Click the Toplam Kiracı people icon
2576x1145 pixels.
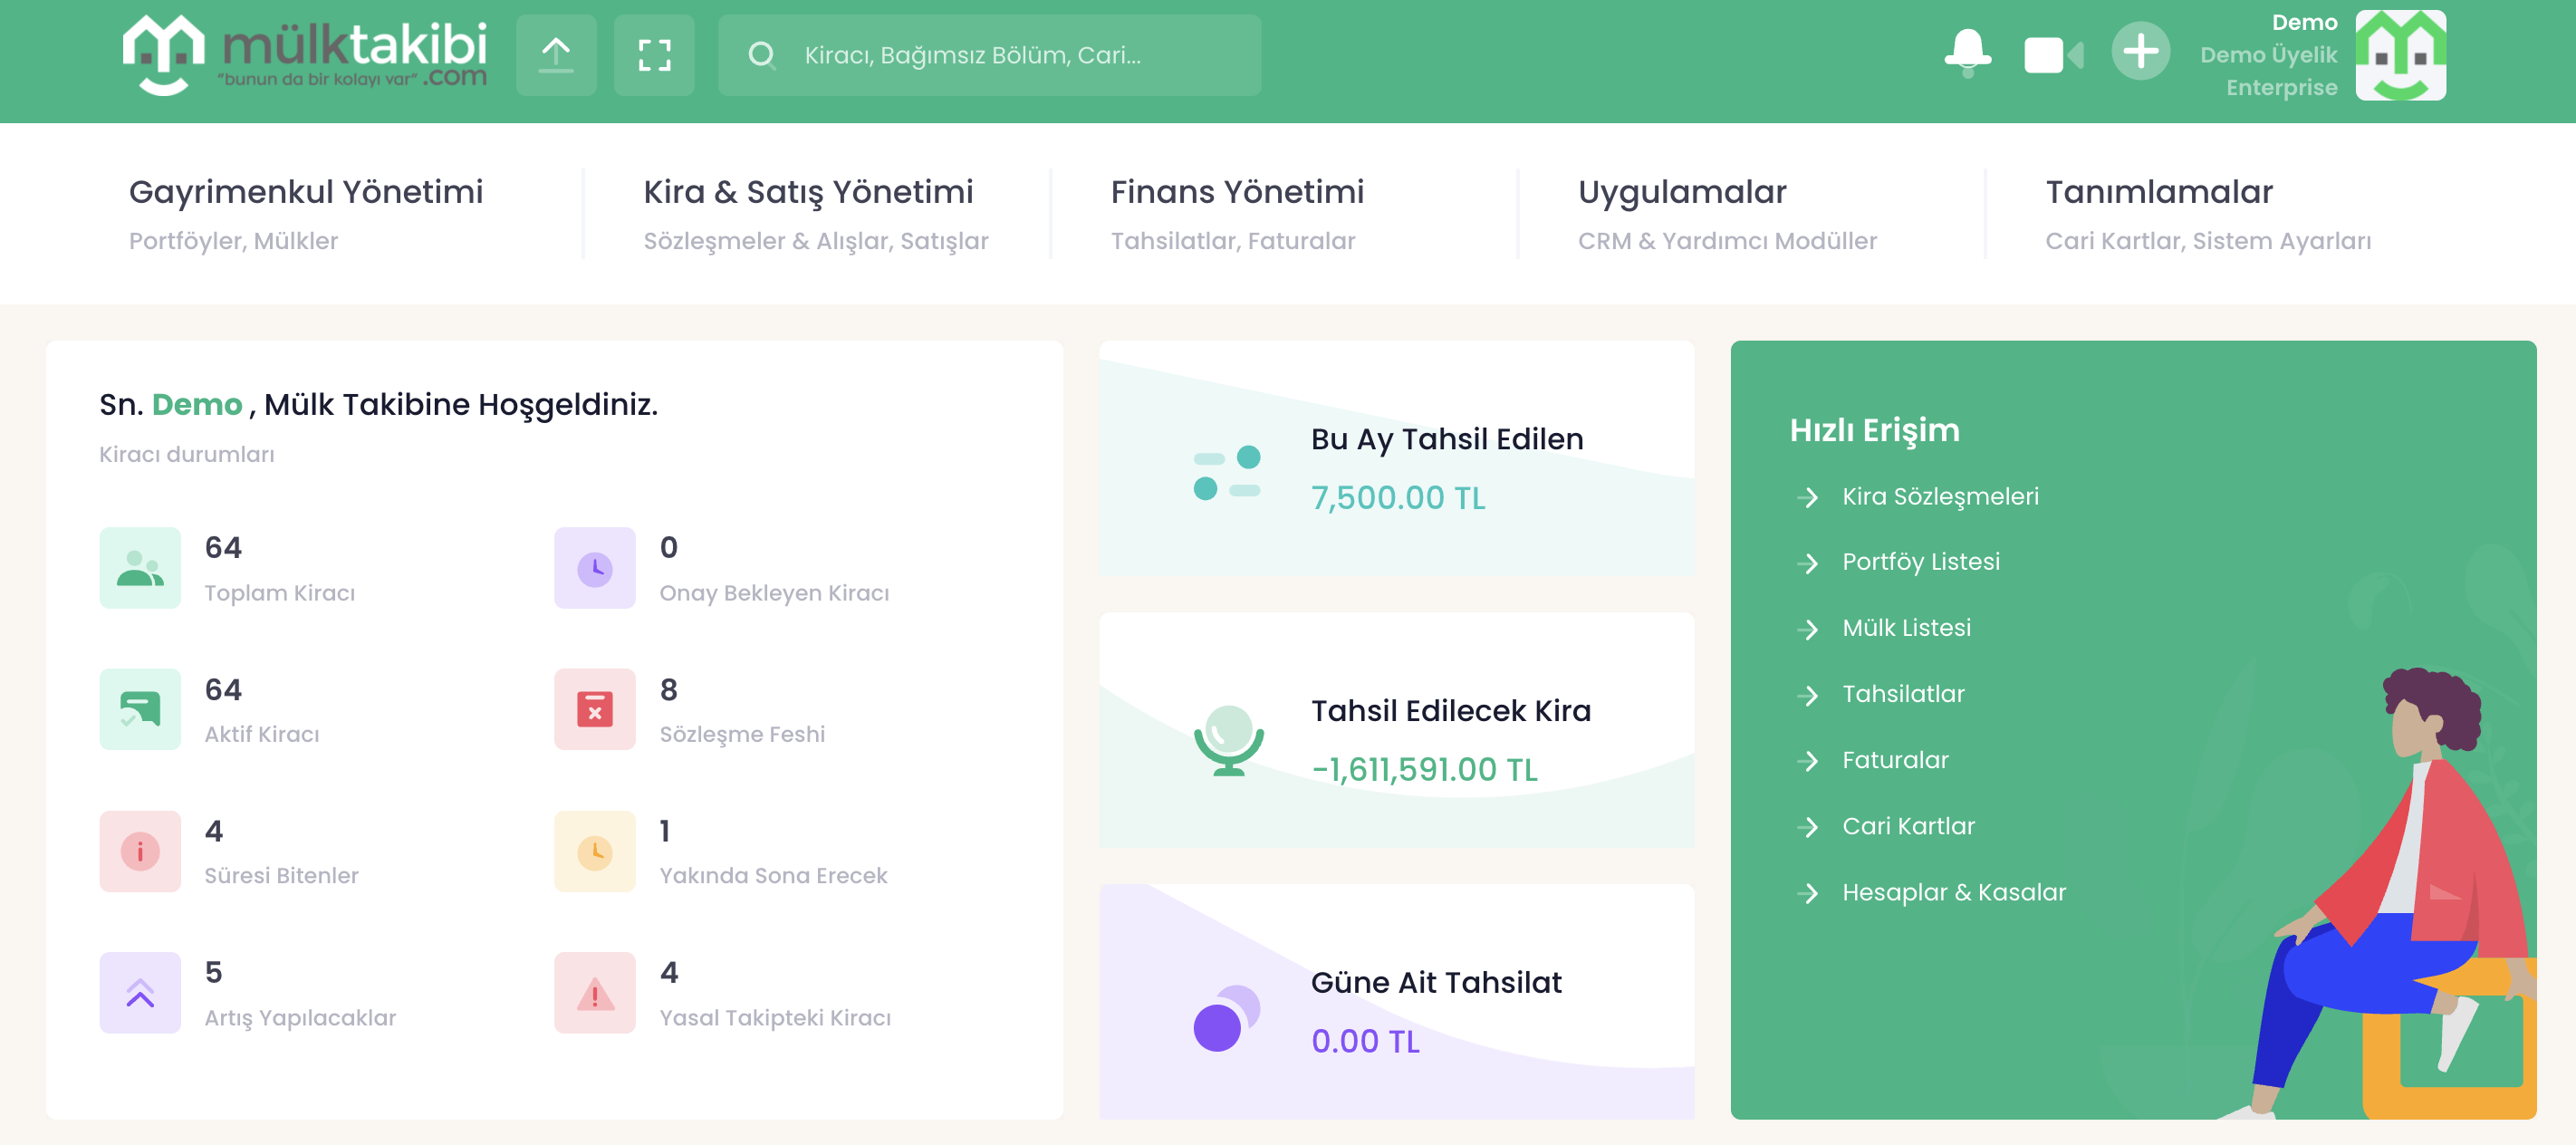click(x=140, y=568)
